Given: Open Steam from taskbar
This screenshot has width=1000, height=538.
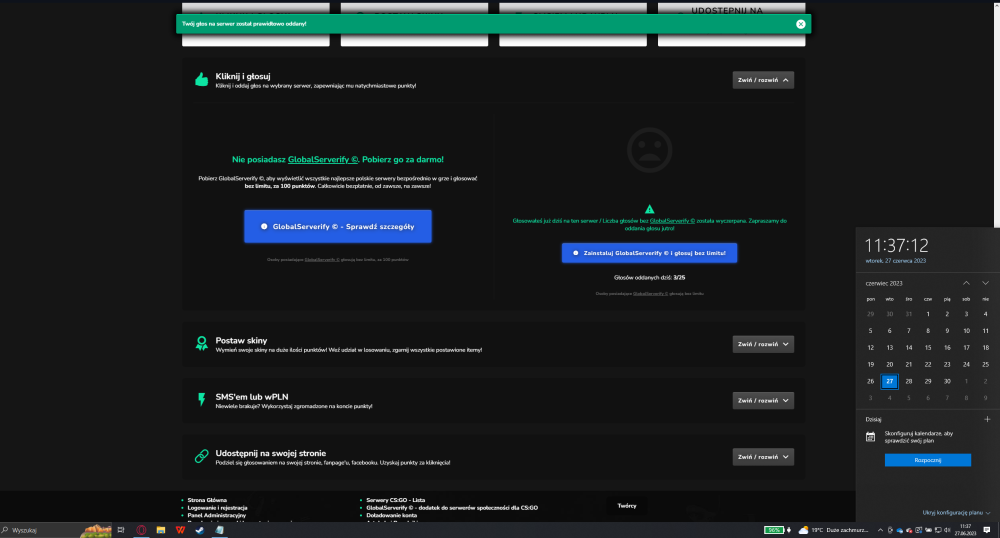Looking at the screenshot, I should tap(200, 530).
